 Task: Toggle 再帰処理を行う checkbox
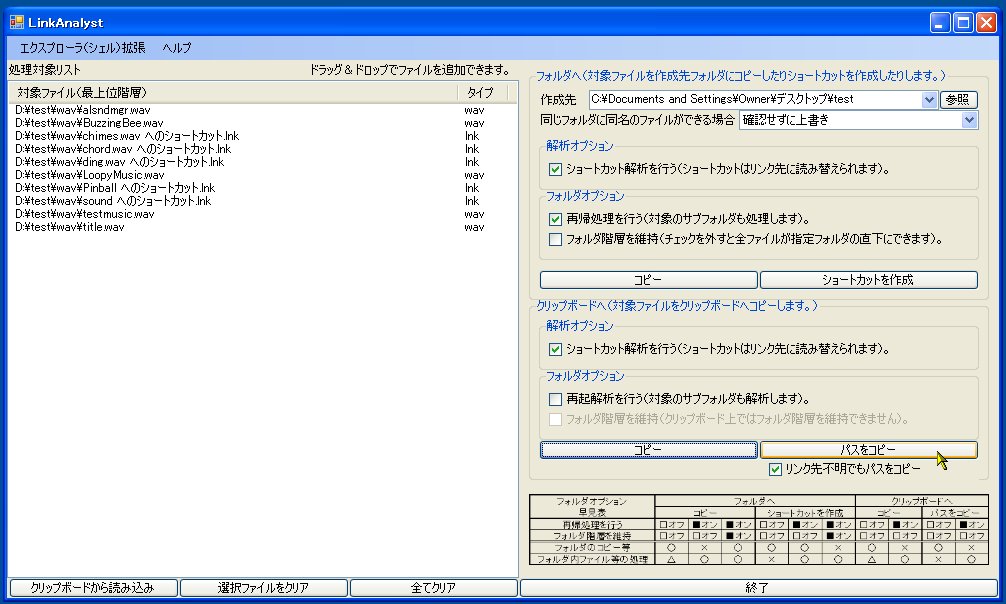(x=556, y=219)
